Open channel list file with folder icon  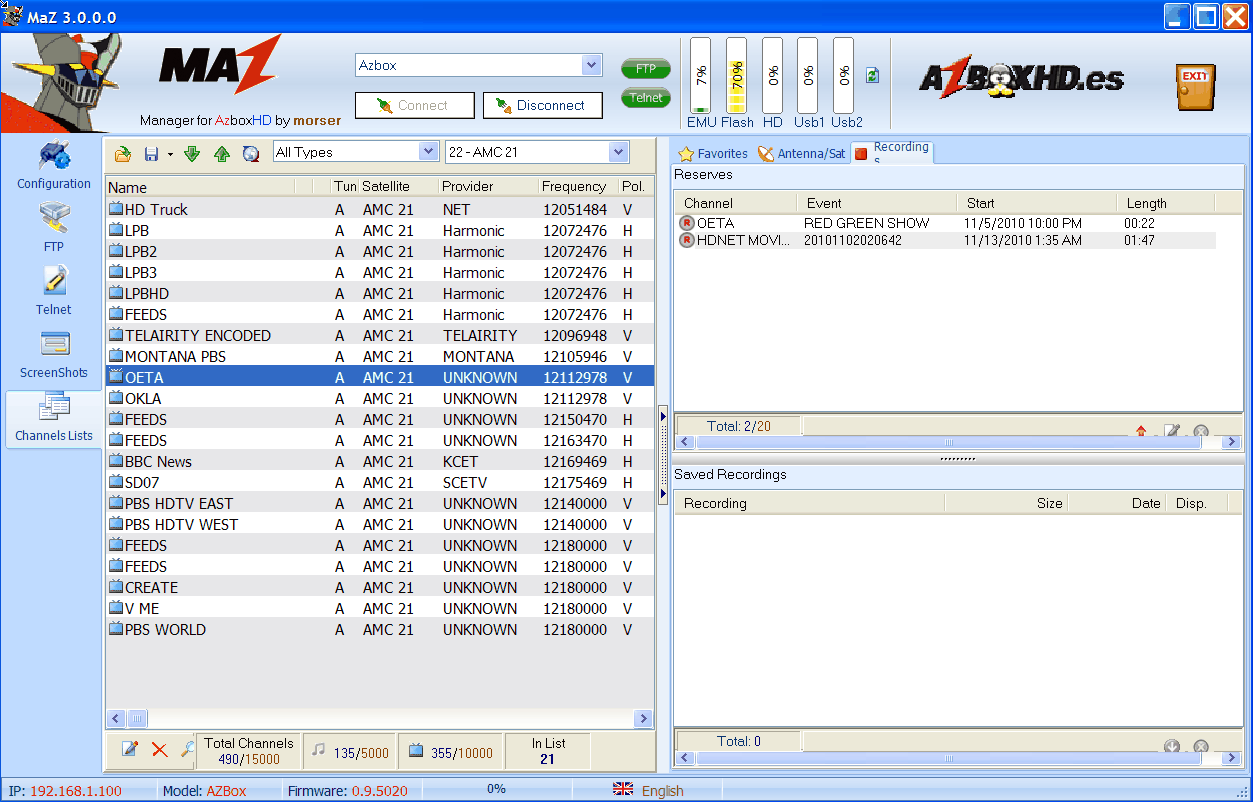(123, 154)
